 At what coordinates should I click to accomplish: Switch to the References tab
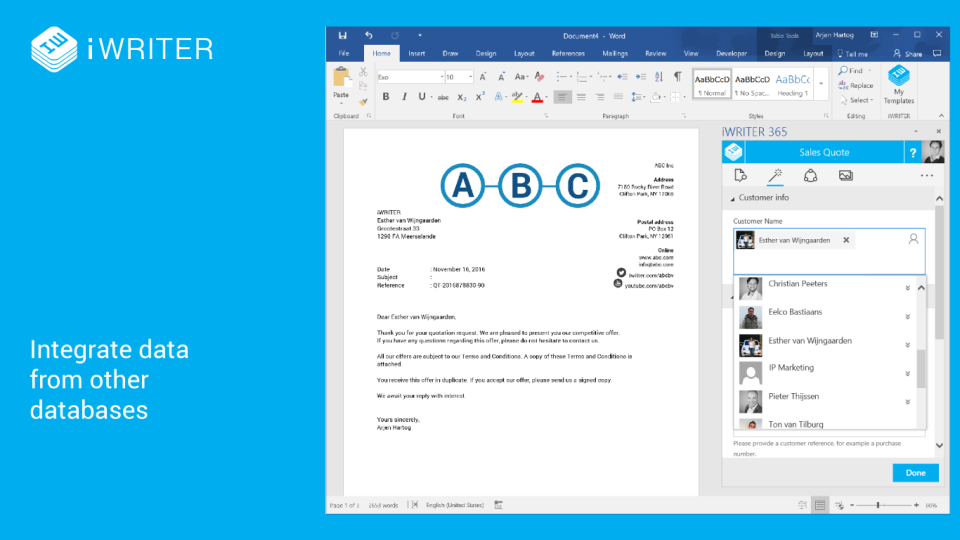[x=568, y=54]
